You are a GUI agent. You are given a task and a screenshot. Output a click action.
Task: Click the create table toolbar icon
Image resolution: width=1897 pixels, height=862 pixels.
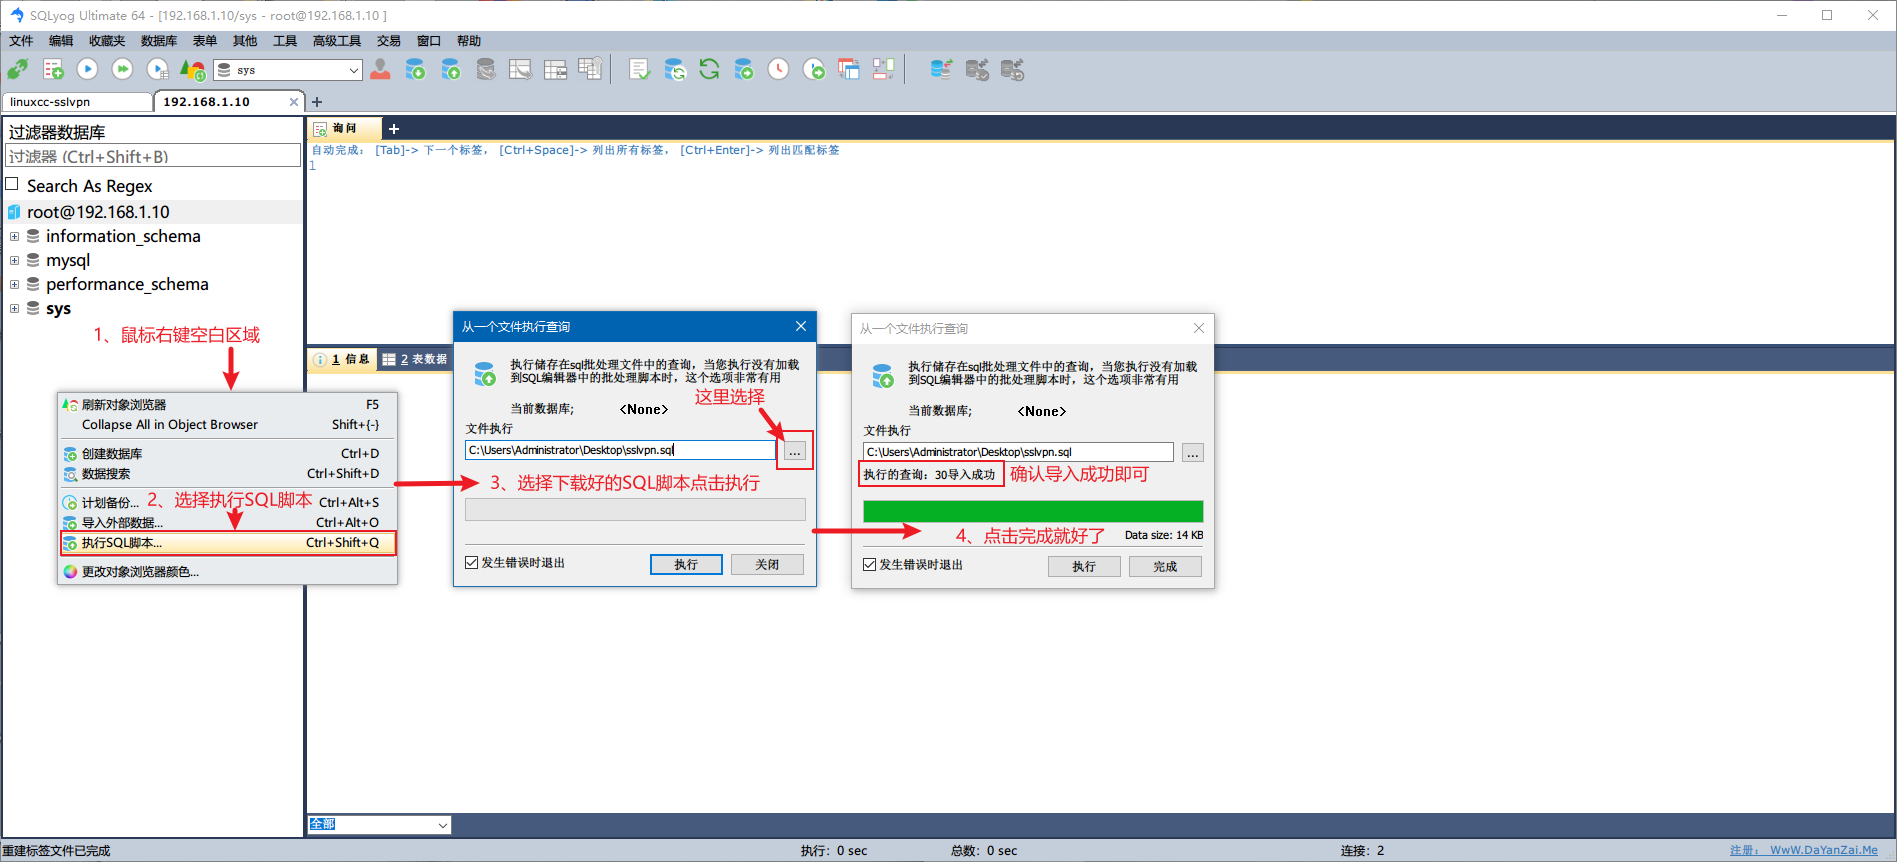520,69
